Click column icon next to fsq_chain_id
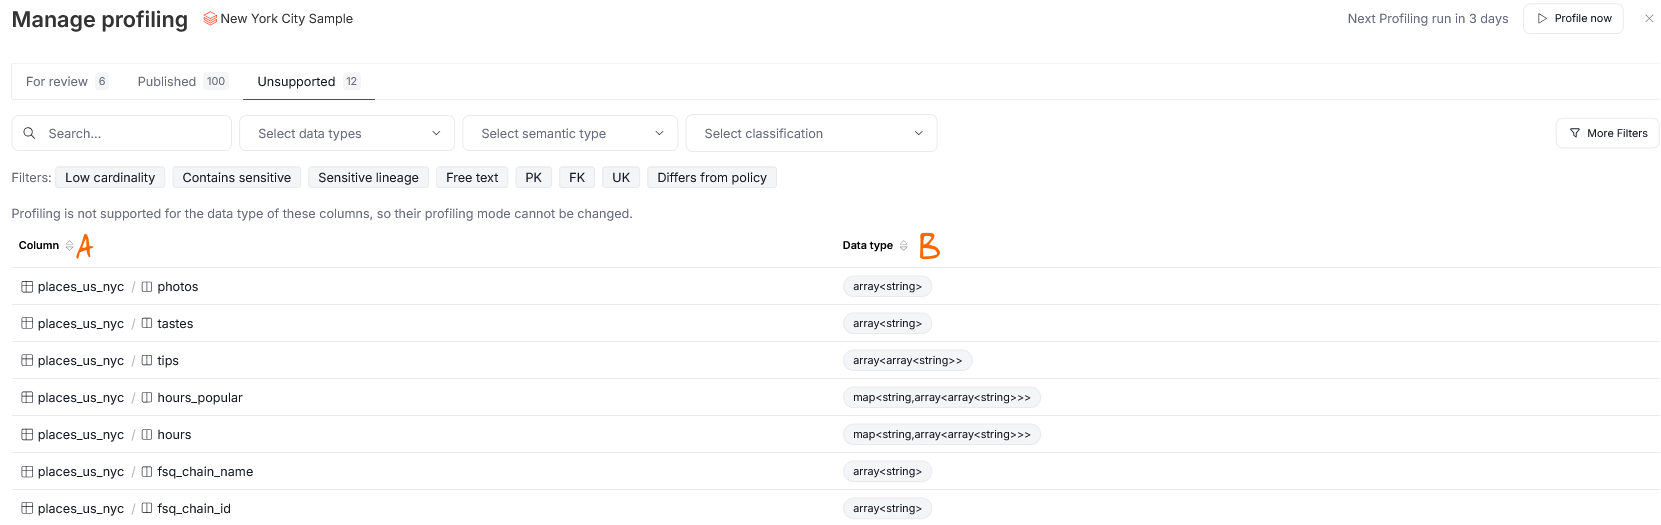Image resolution: width=1661 pixels, height=525 pixels. pos(147,509)
